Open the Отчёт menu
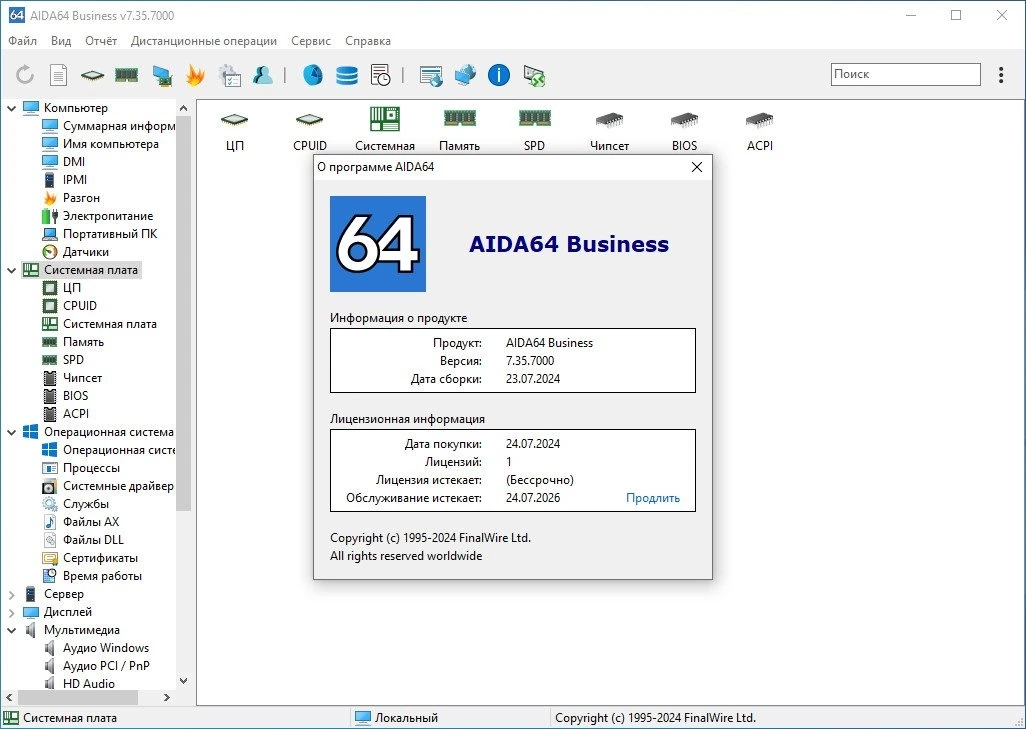Image resolution: width=1026 pixels, height=729 pixels. click(101, 41)
